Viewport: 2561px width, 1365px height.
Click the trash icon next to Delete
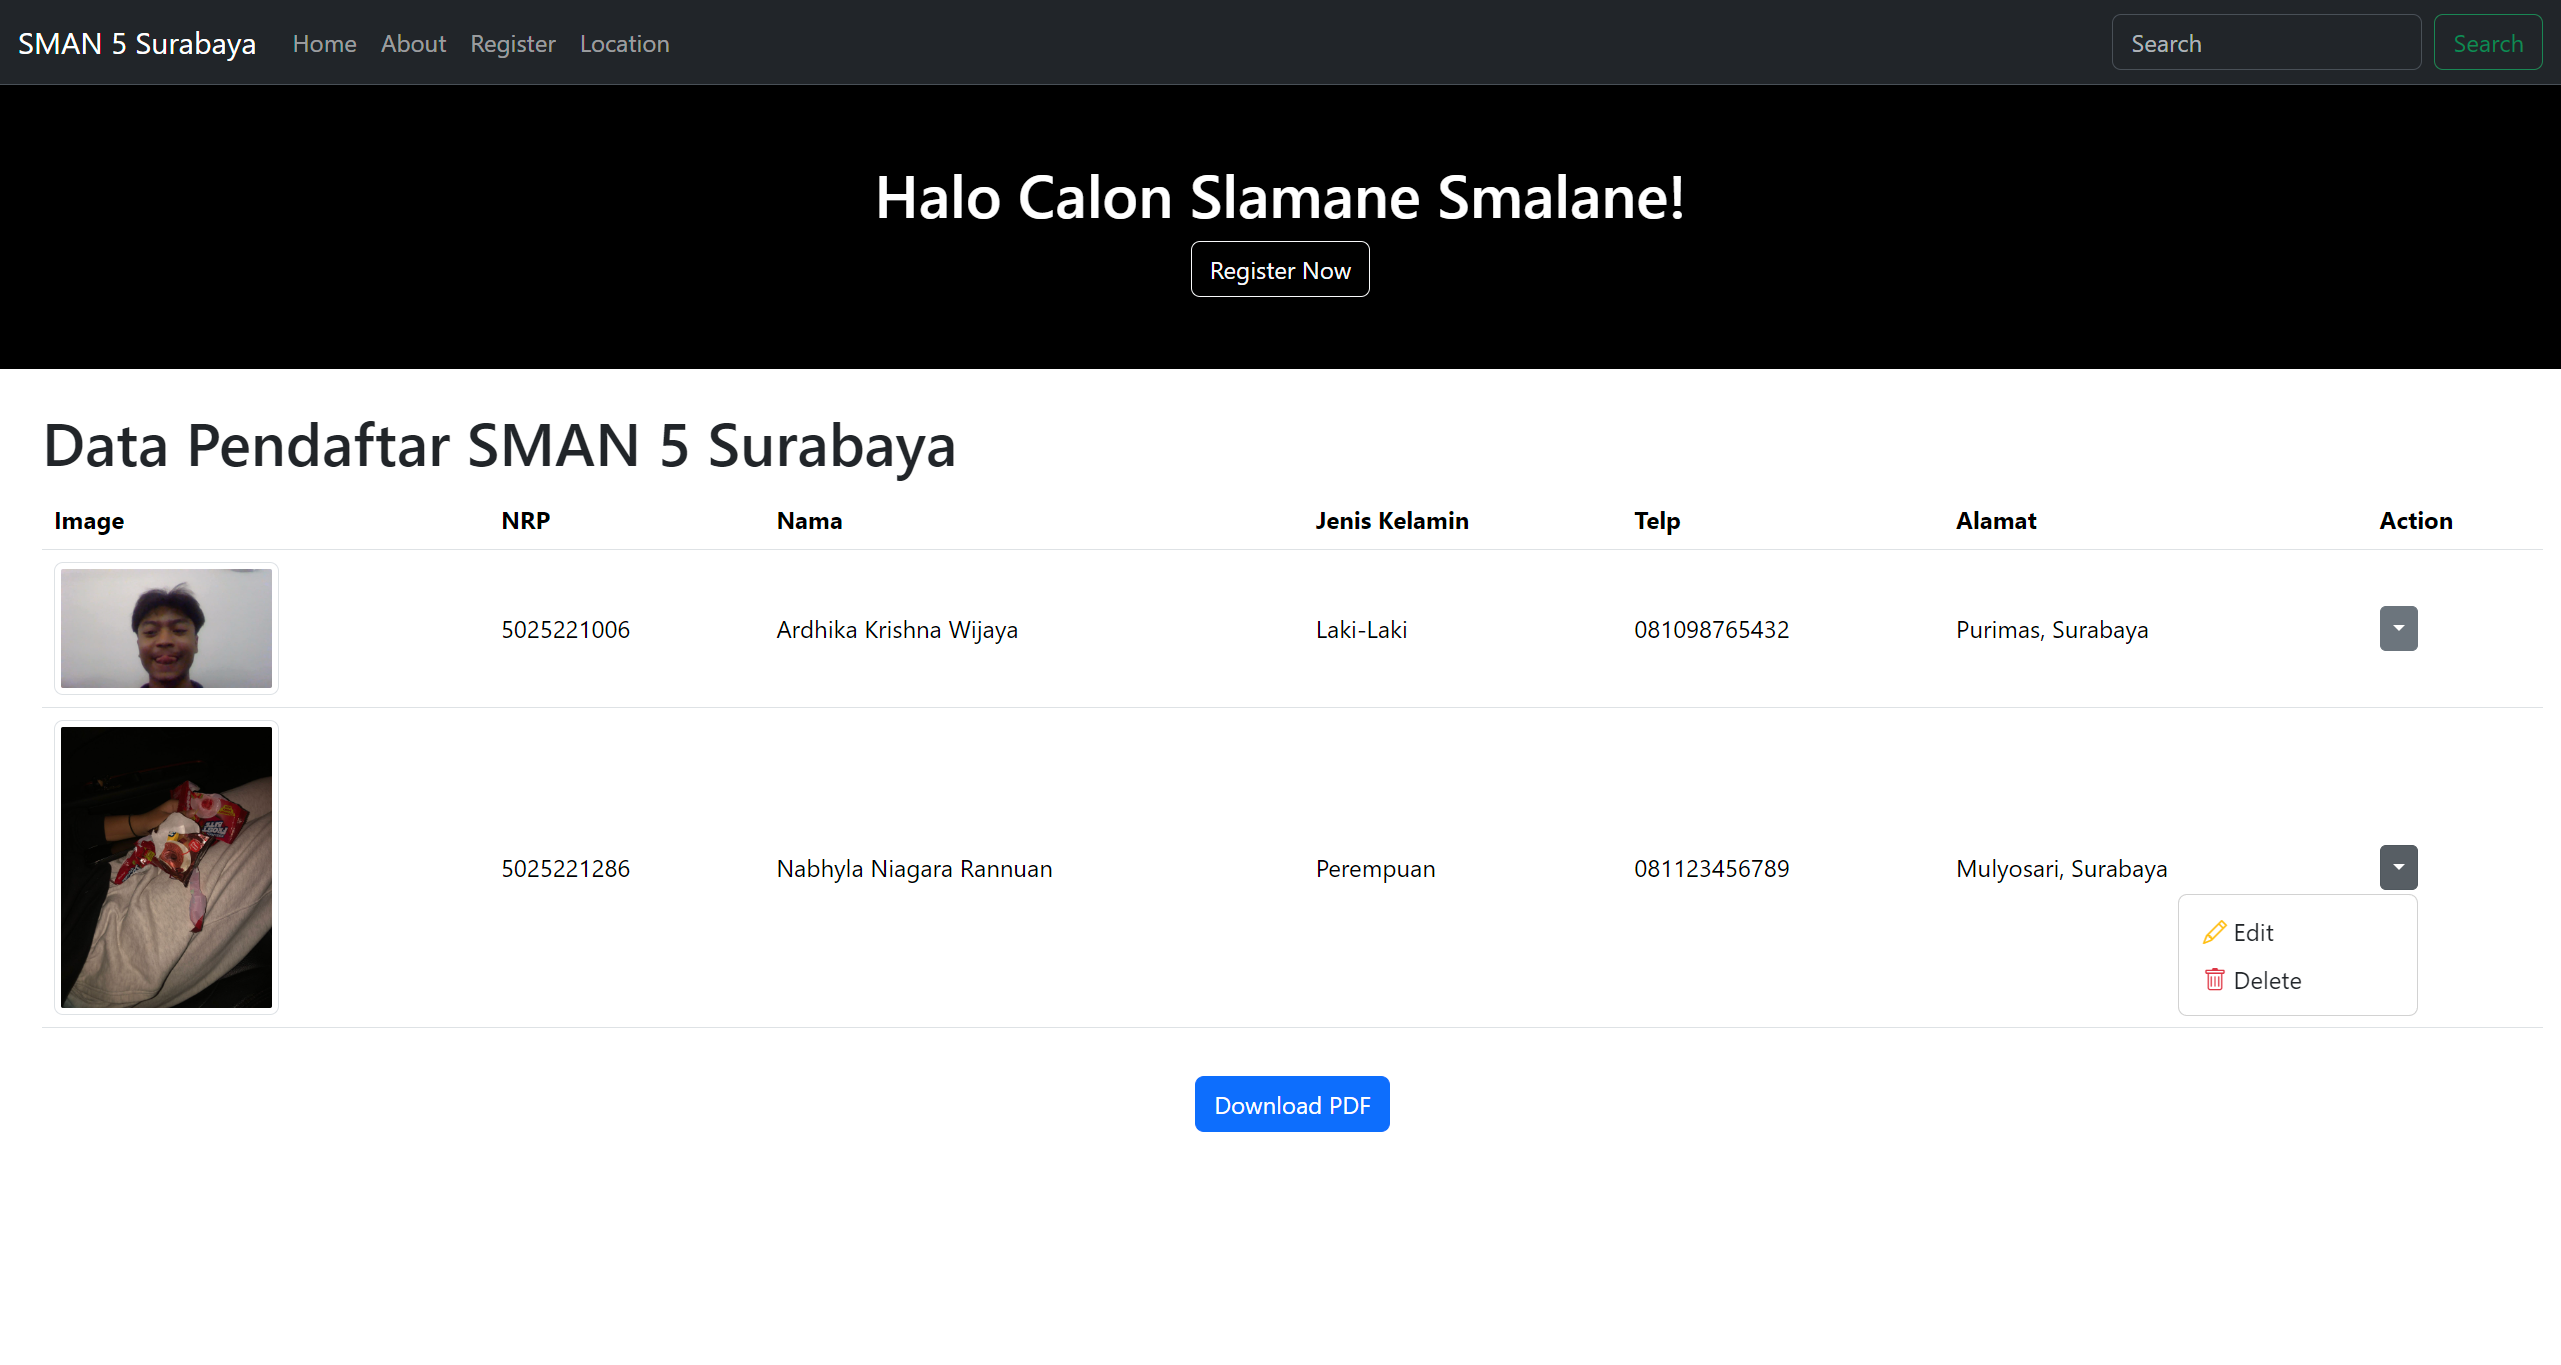2214,980
